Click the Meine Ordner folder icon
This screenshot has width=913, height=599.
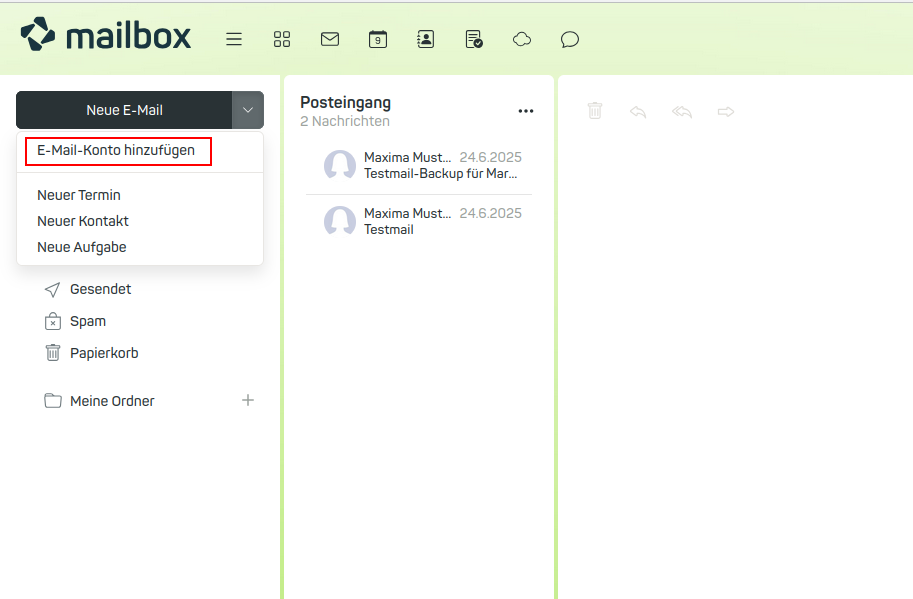pyautogui.click(x=52, y=400)
